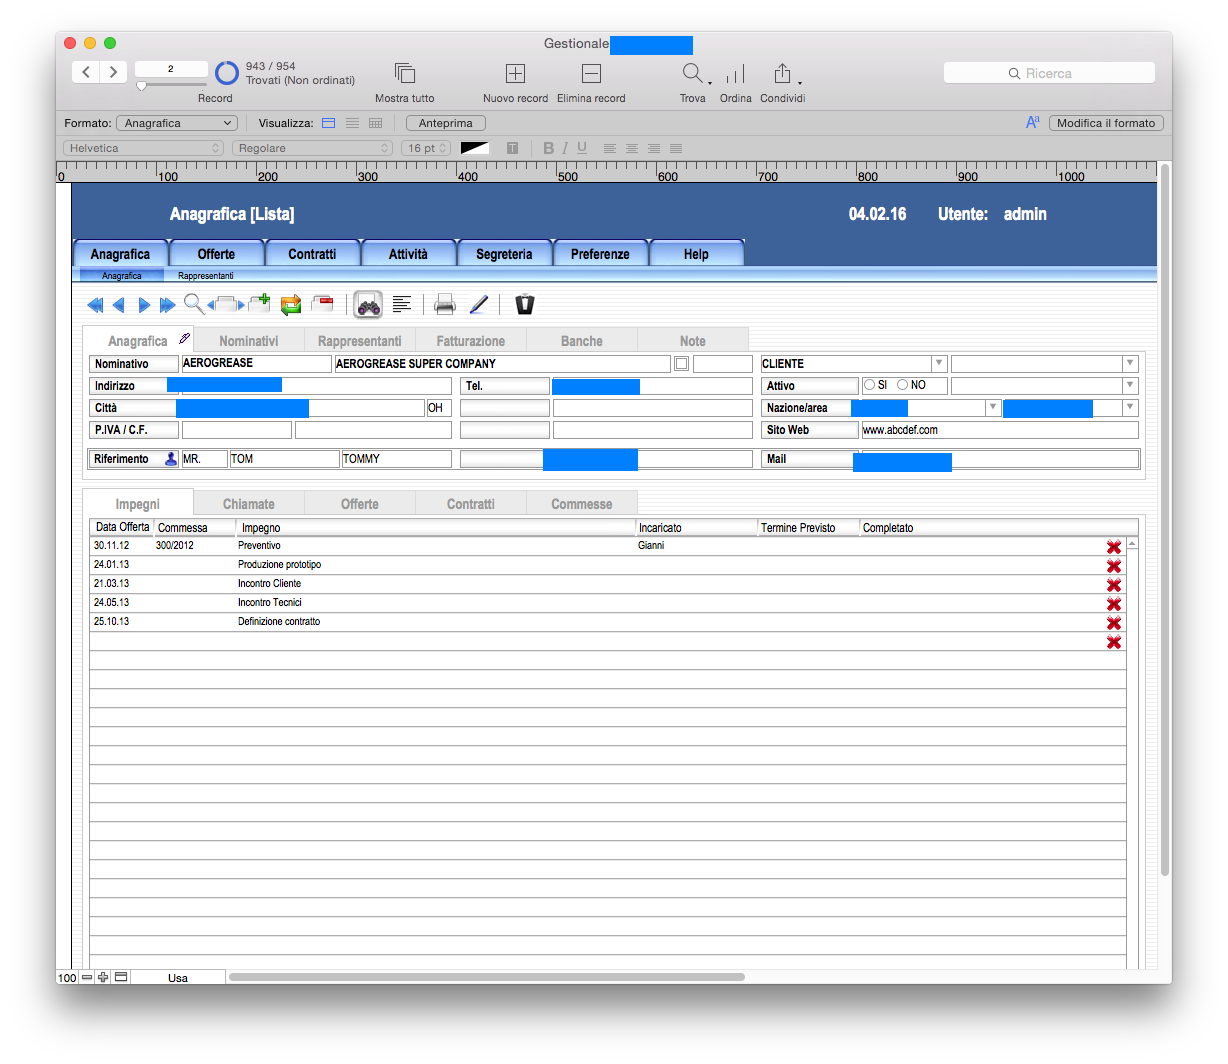Switch to form view in Visualizza
Image resolution: width=1228 pixels, height=1064 pixels.
click(329, 123)
